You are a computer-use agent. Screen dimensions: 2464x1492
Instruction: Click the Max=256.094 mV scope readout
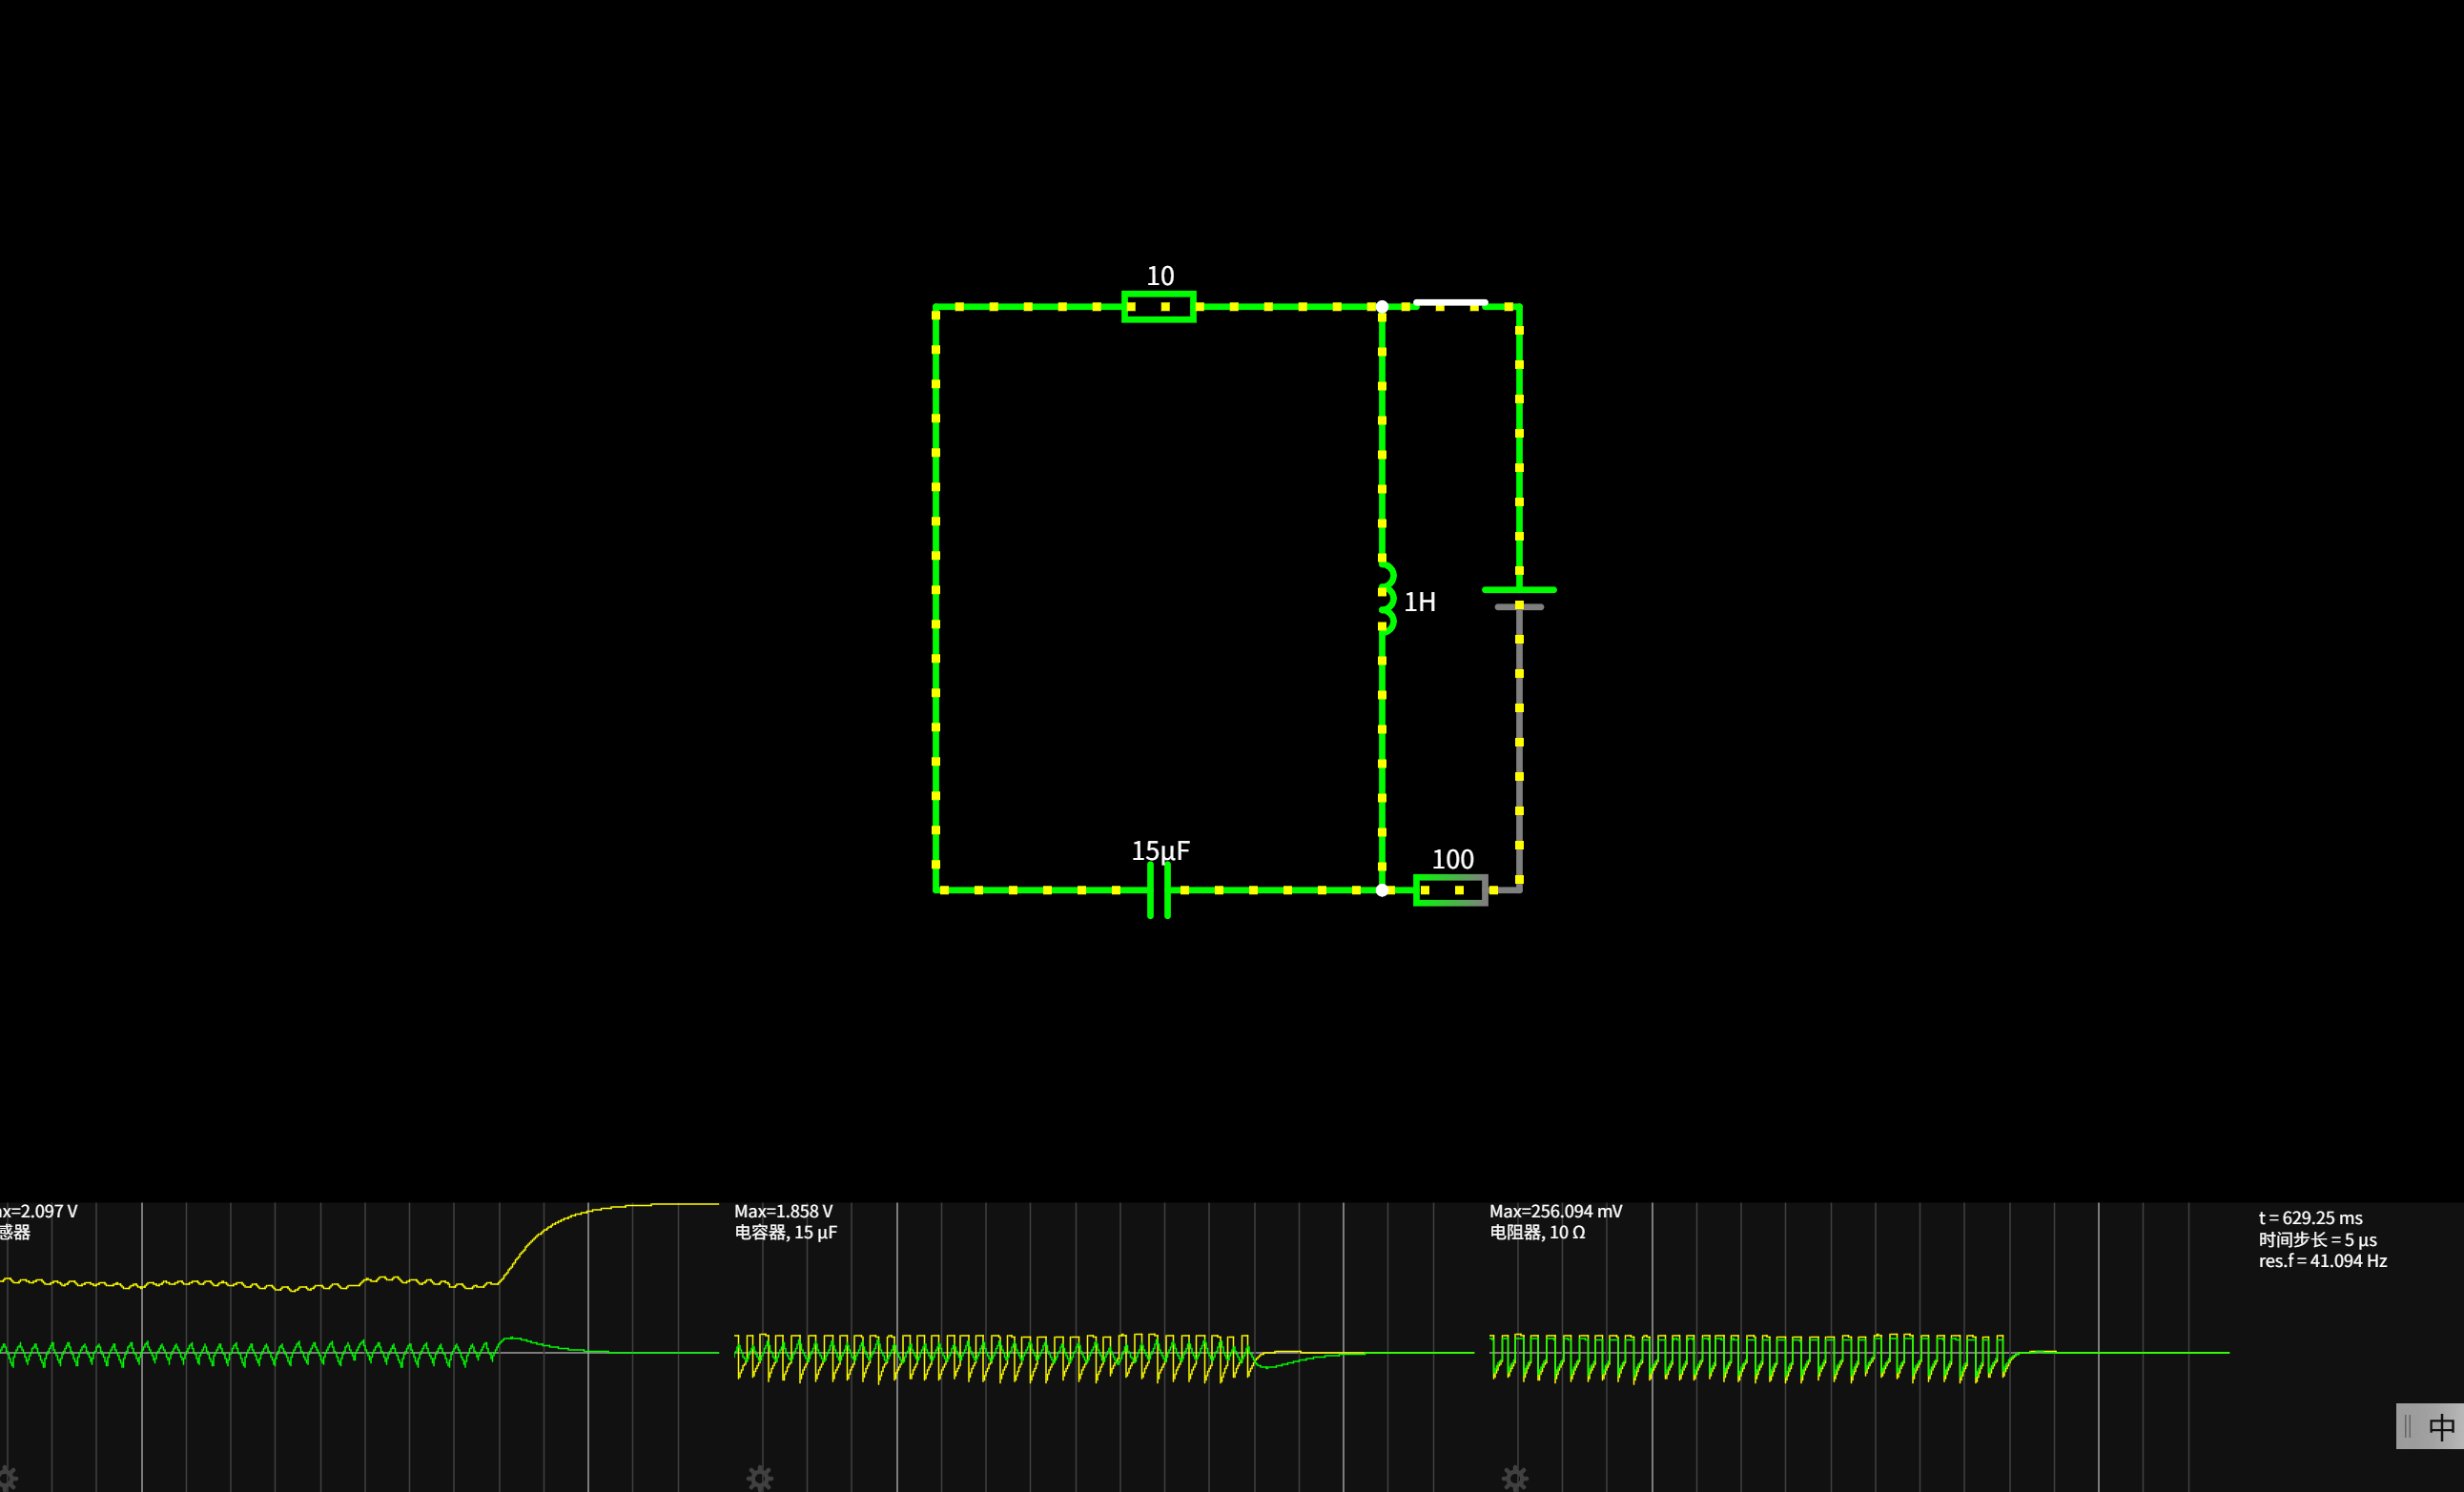click(1555, 1211)
